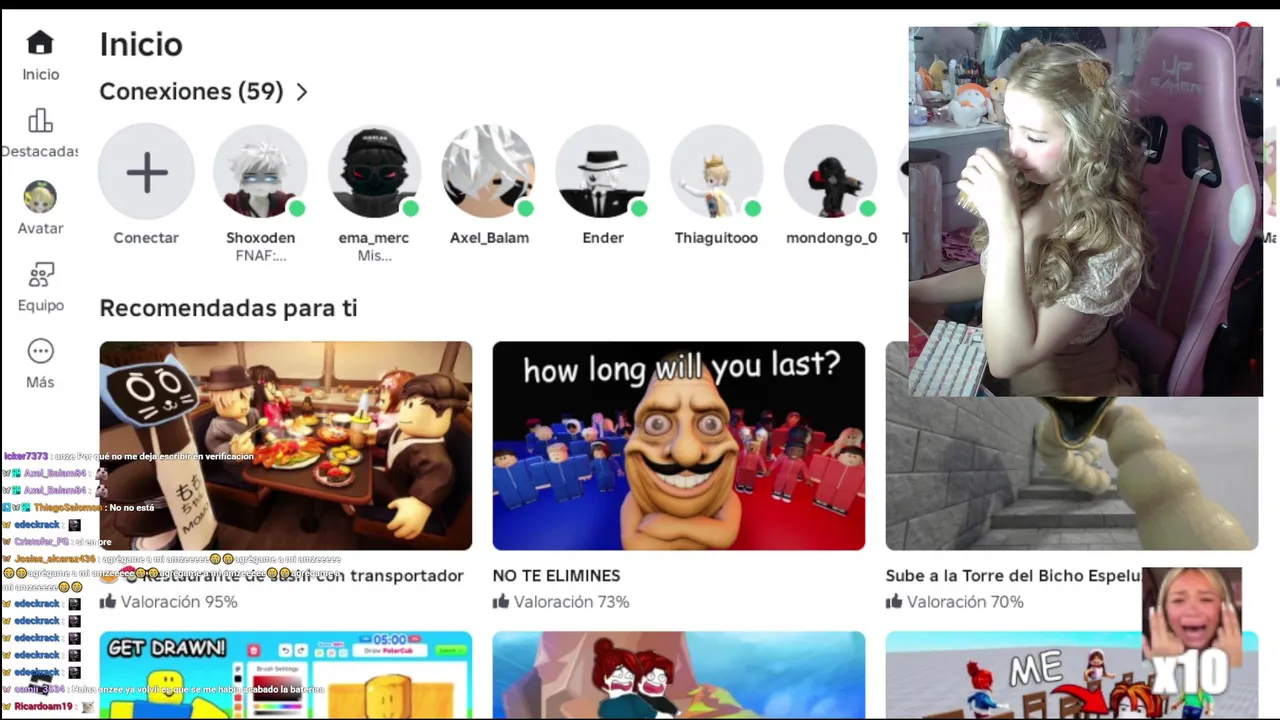Open Sube a la Torre game thumbnail
The height and width of the screenshot is (720, 1280).
click(x=1071, y=473)
